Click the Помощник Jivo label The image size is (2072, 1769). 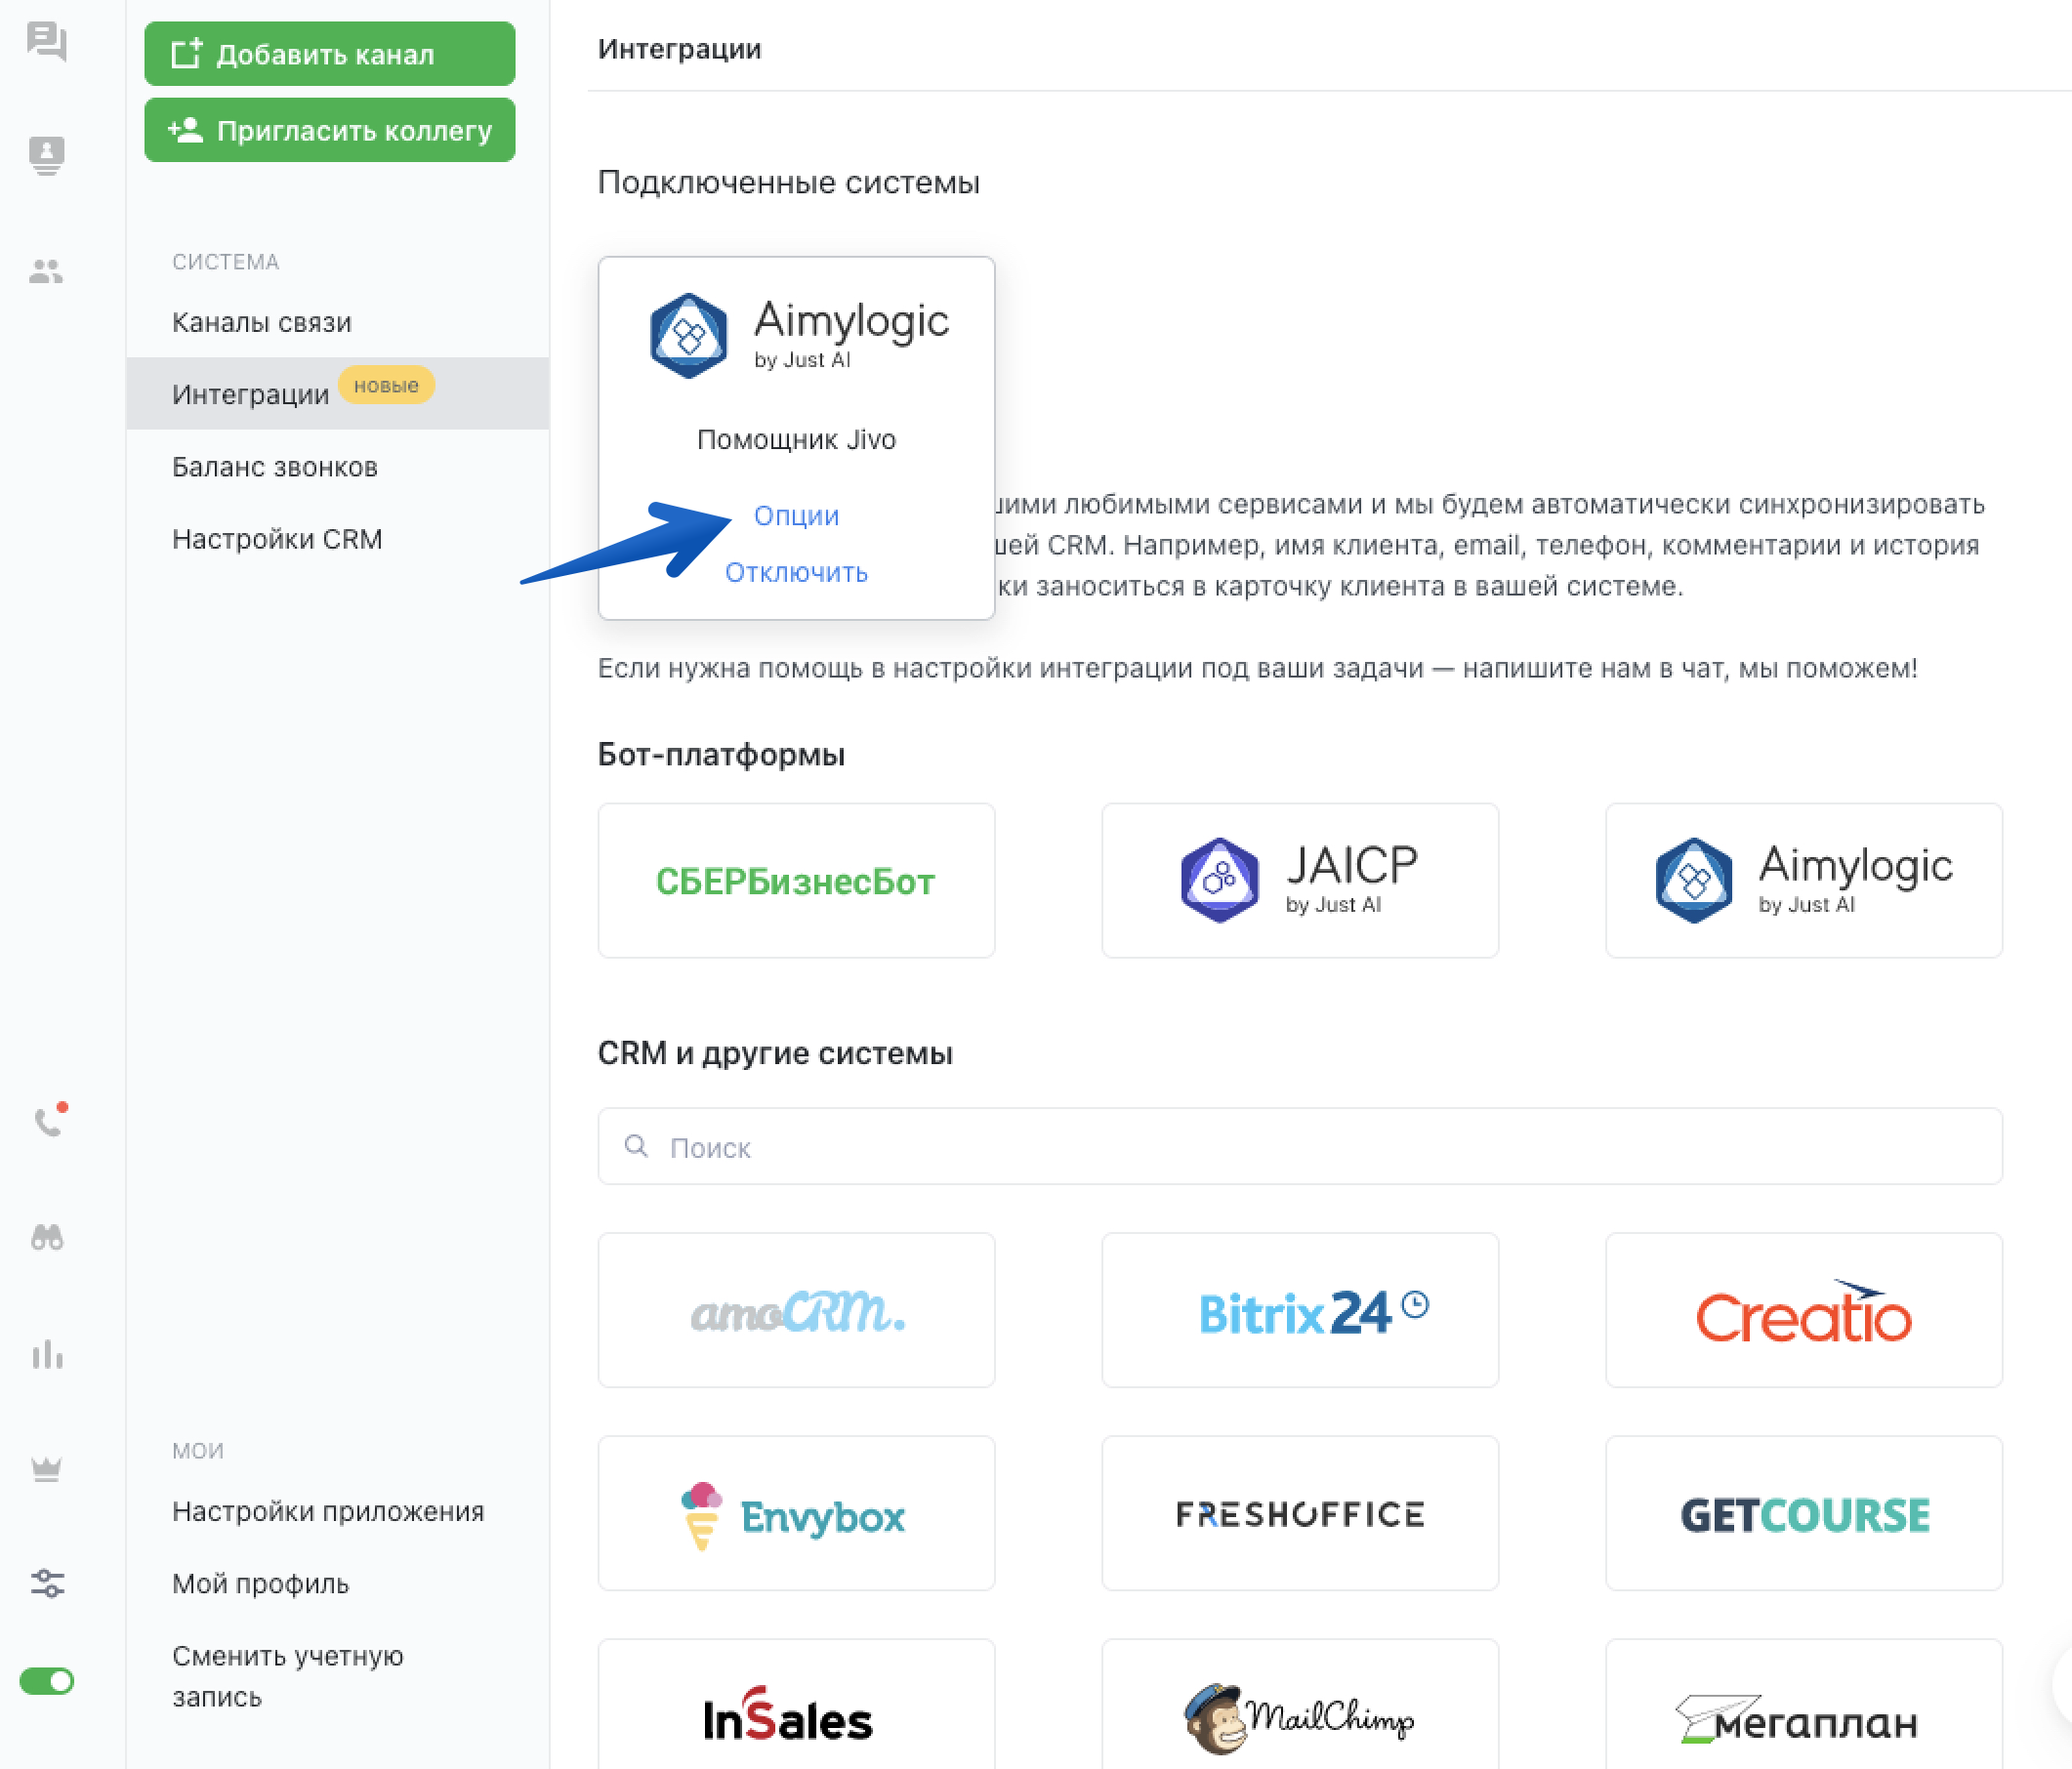(x=796, y=439)
